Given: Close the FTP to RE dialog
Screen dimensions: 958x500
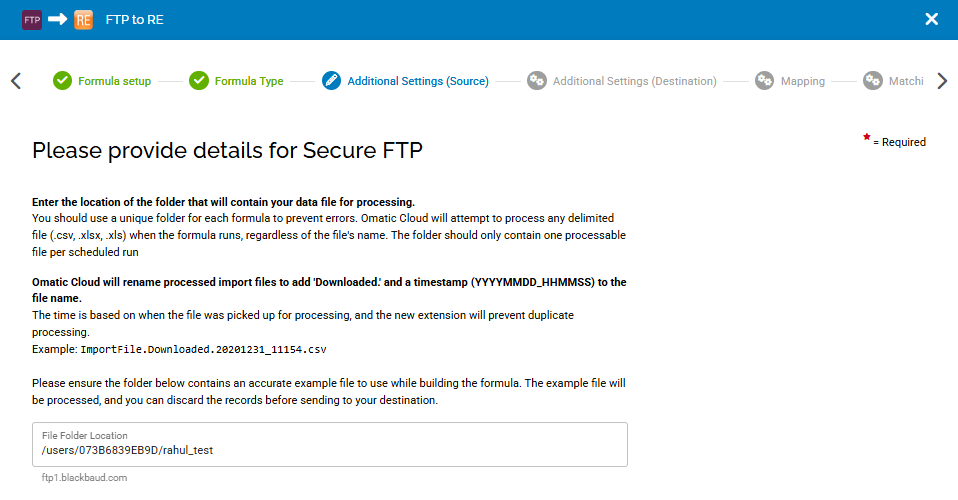Looking at the screenshot, I should coord(931,19).
